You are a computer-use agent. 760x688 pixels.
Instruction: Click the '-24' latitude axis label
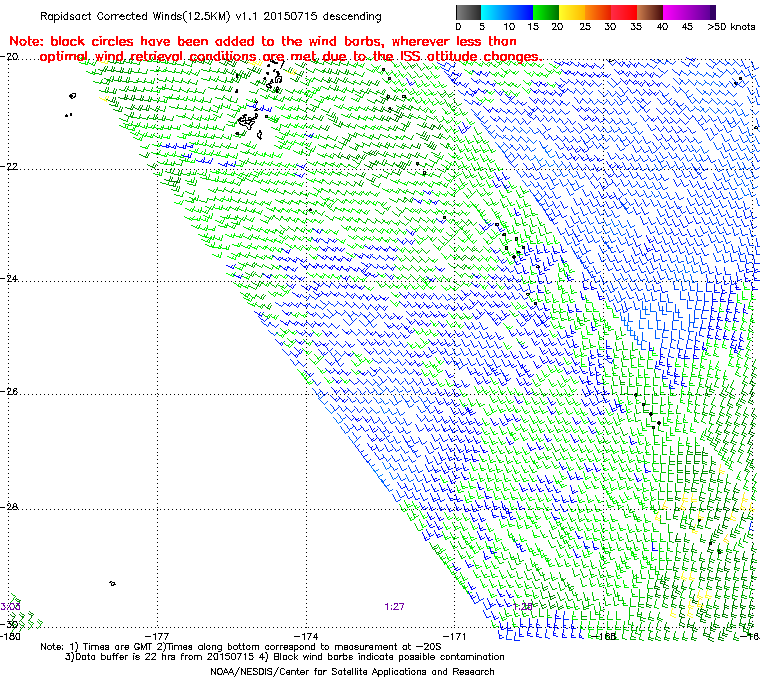point(9,279)
